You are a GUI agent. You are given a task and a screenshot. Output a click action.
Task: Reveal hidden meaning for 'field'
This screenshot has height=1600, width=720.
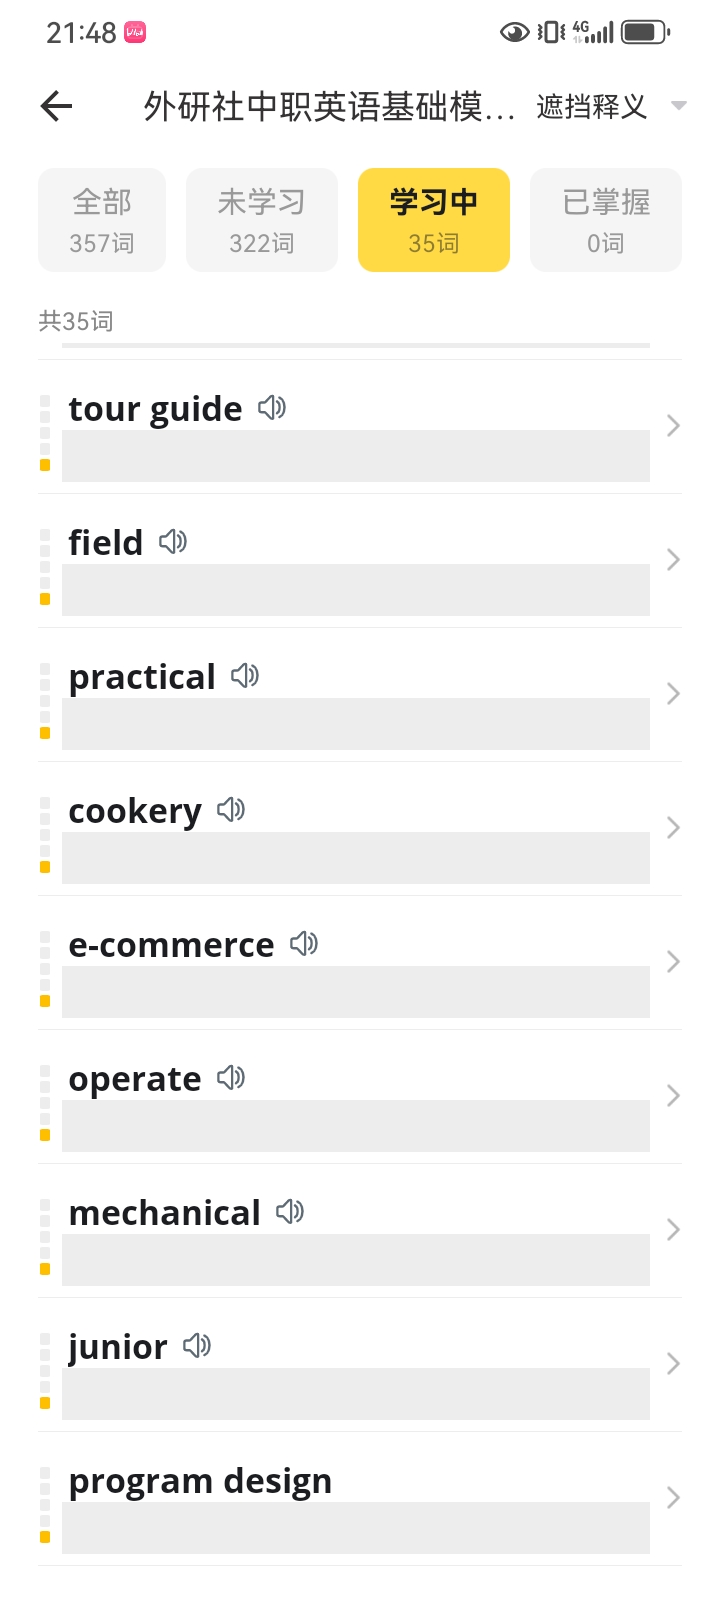tap(356, 590)
